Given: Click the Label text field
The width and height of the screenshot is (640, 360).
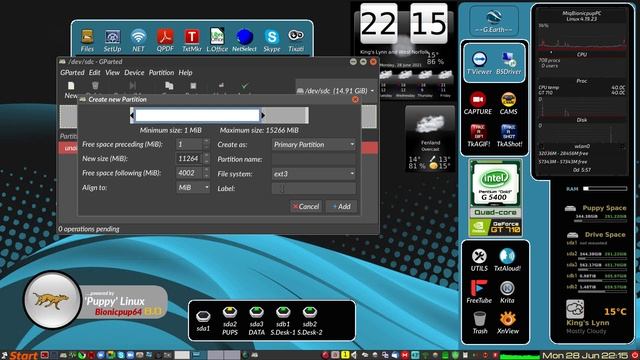Looking at the screenshot, I should pos(313,188).
